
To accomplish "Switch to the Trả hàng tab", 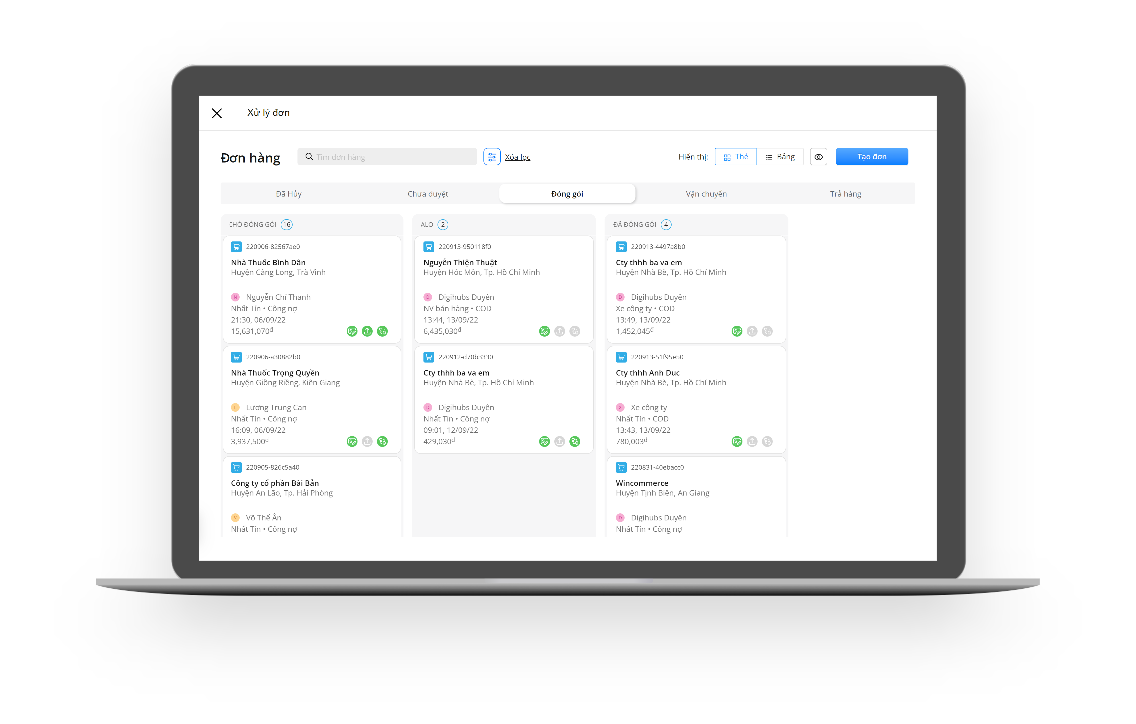I will point(844,194).
